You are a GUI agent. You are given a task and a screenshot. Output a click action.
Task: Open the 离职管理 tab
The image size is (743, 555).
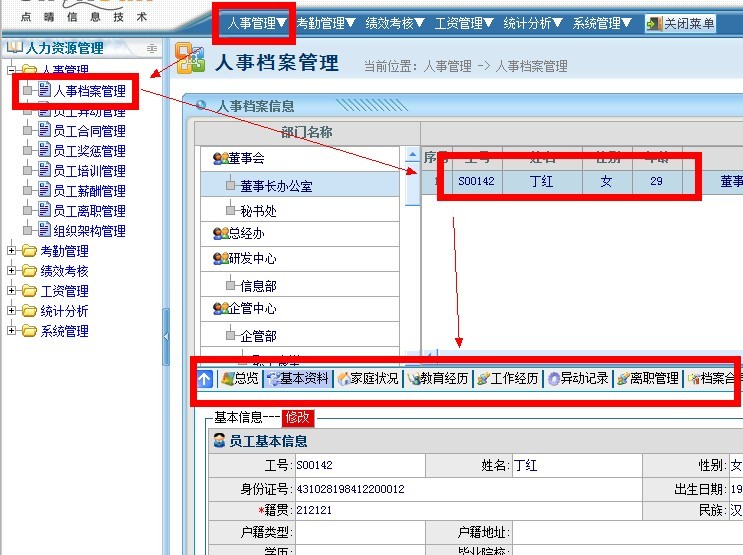649,379
